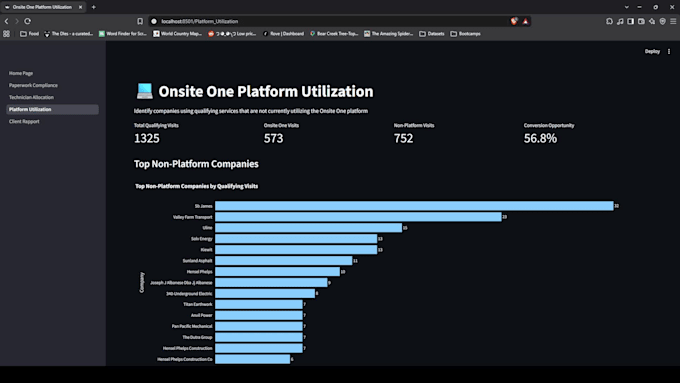The width and height of the screenshot is (680, 383).
Task: Go back with the browser back arrow
Action: (x=7, y=21)
